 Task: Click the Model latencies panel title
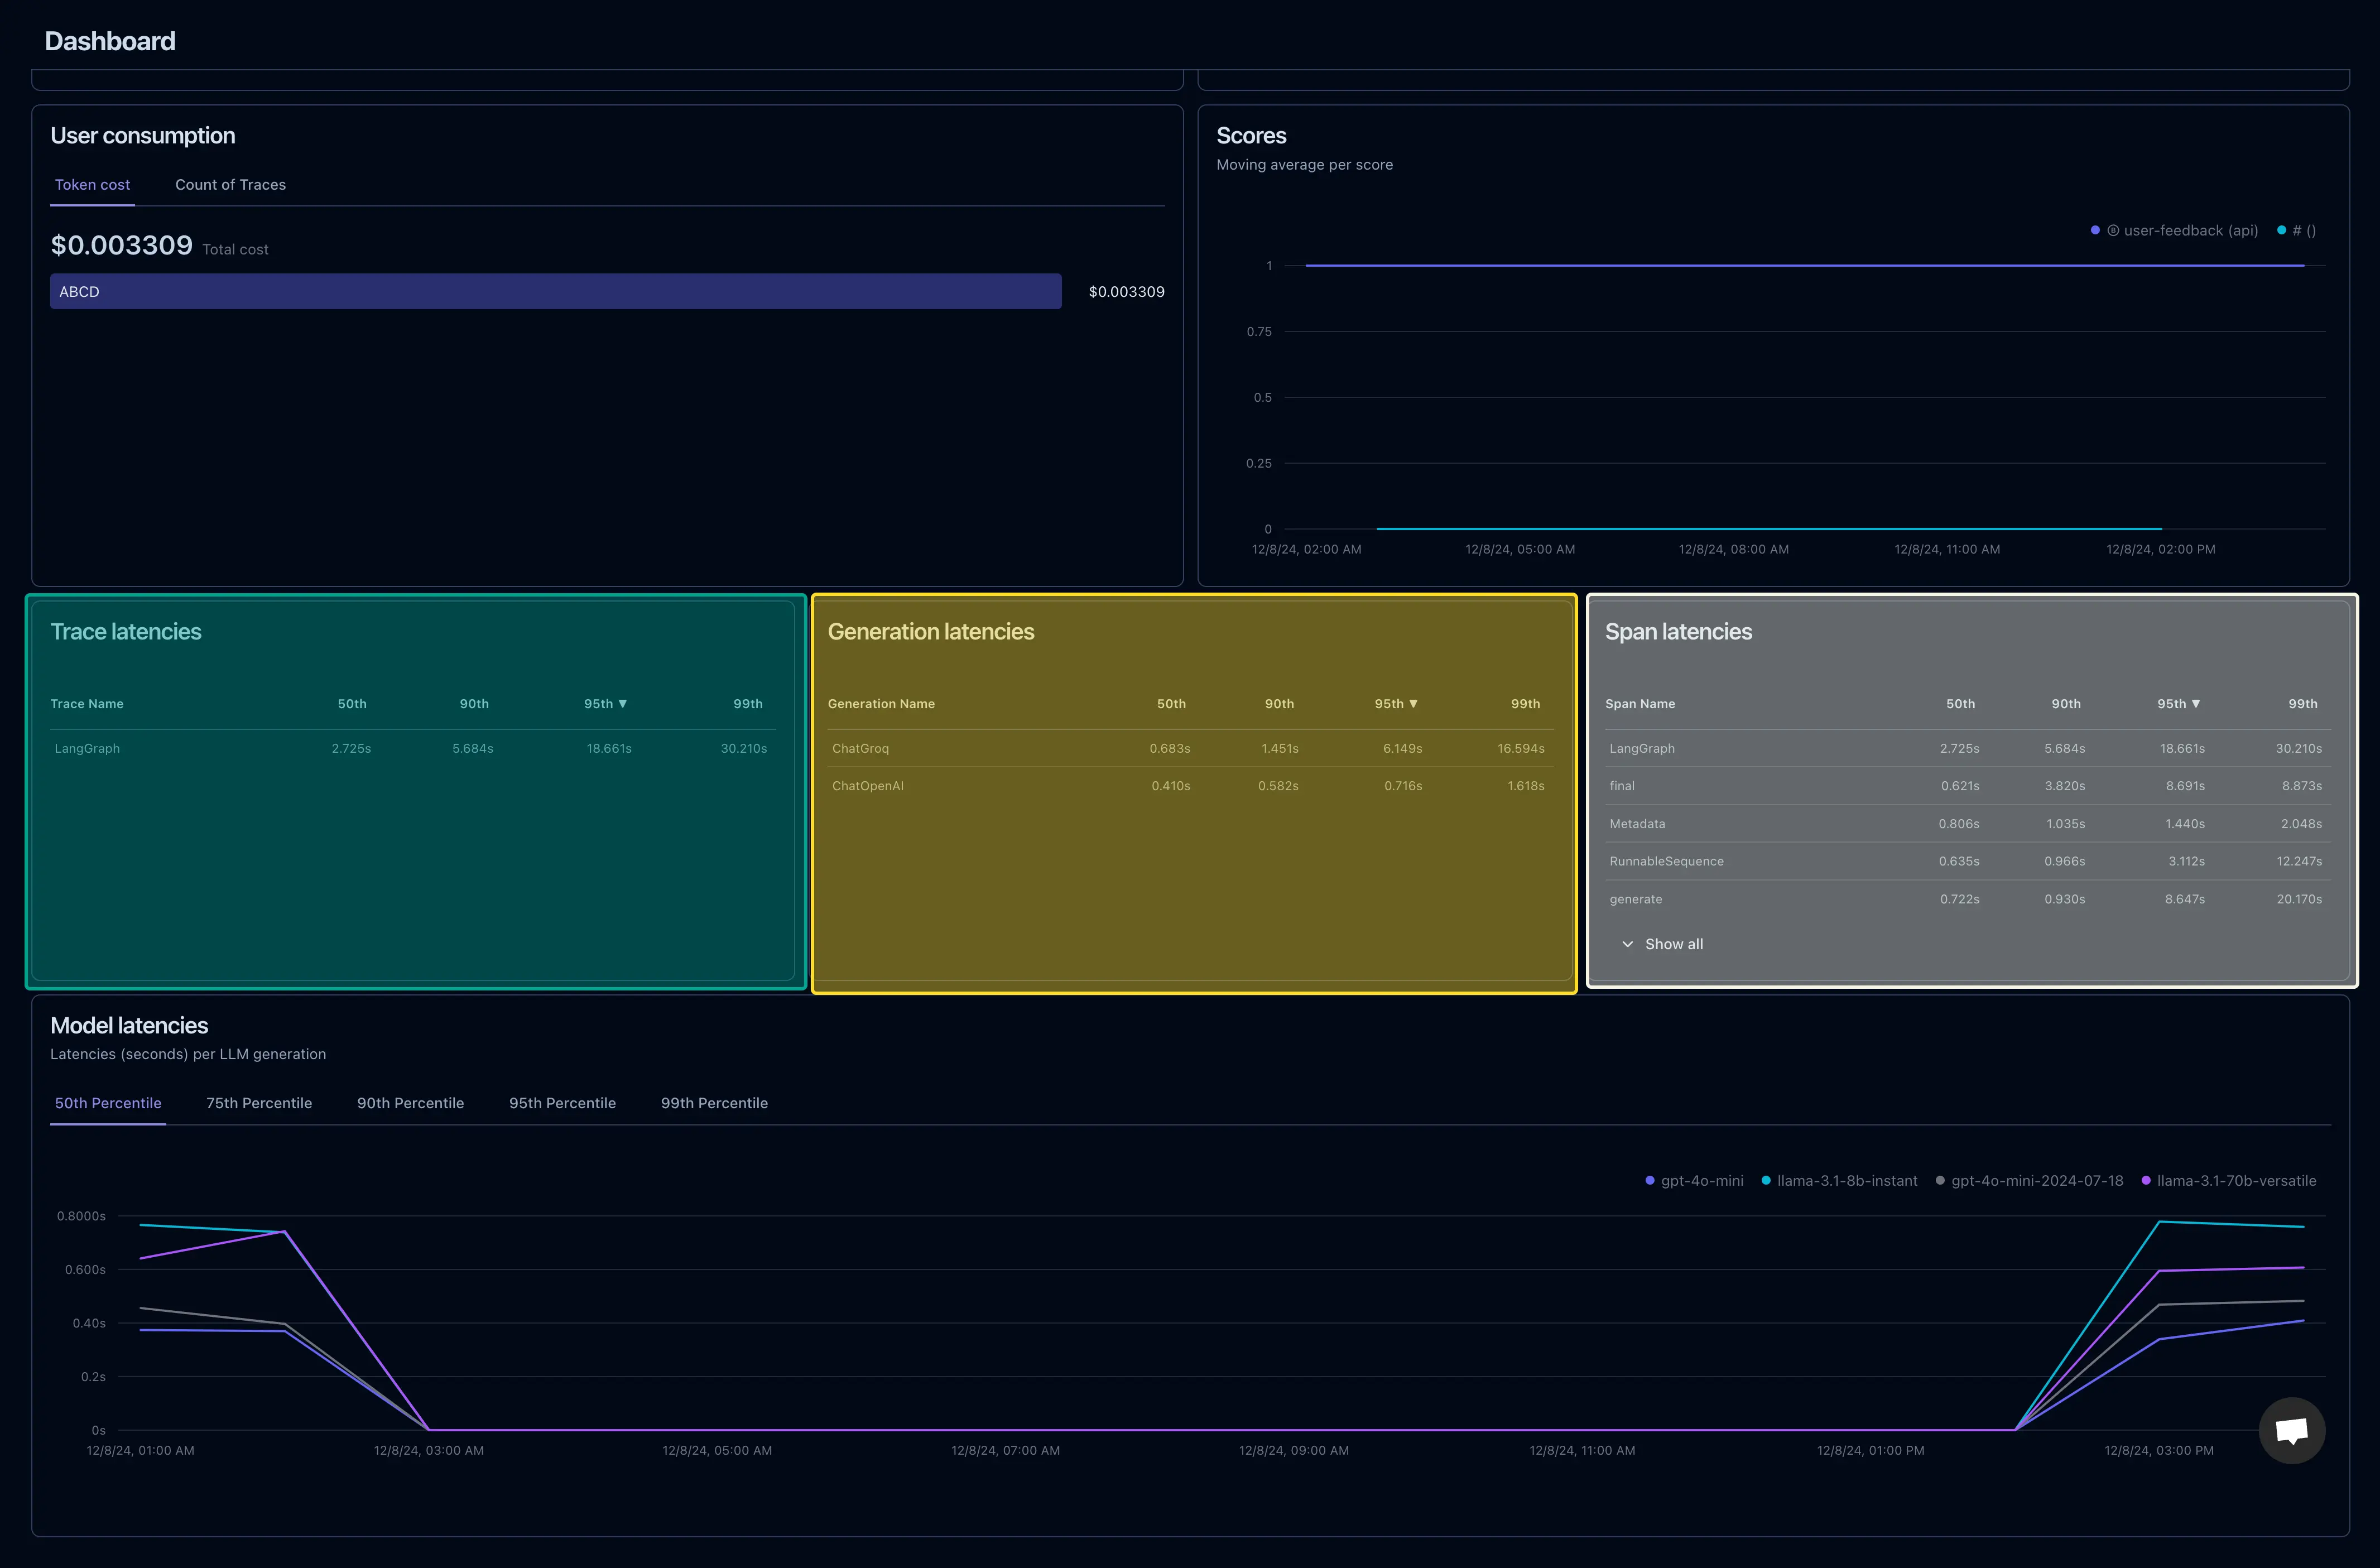[x=129, y=1025]
